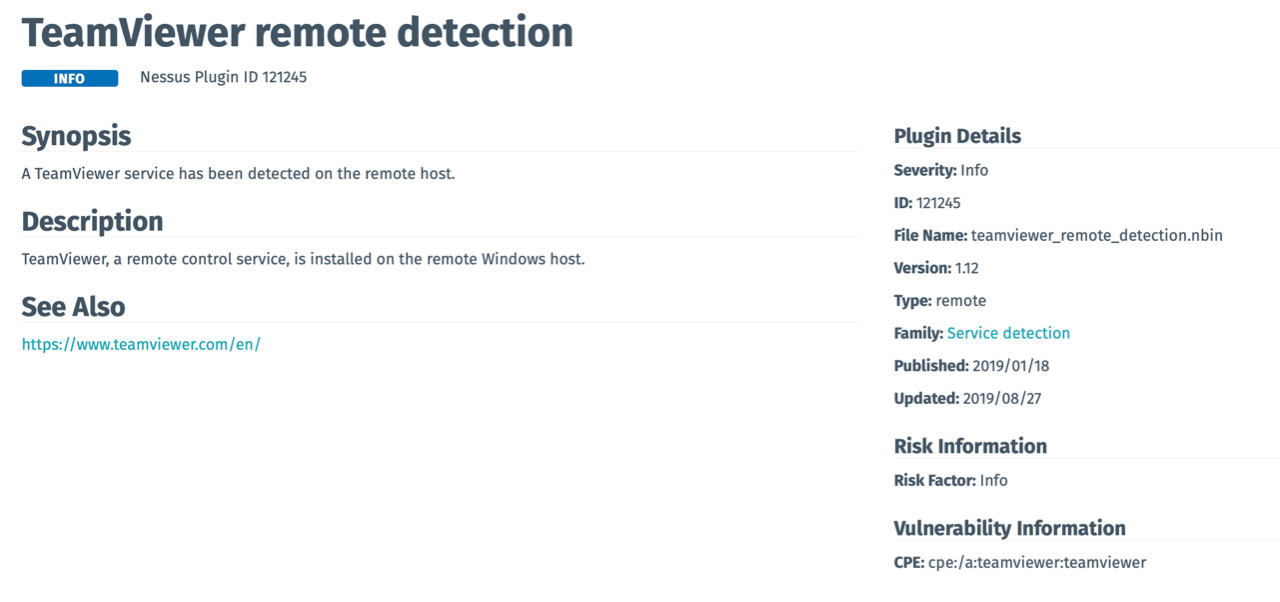Click the synopsis sentence about detected service
Screen dimensions: 1280x602
click(x=238, y=174)
